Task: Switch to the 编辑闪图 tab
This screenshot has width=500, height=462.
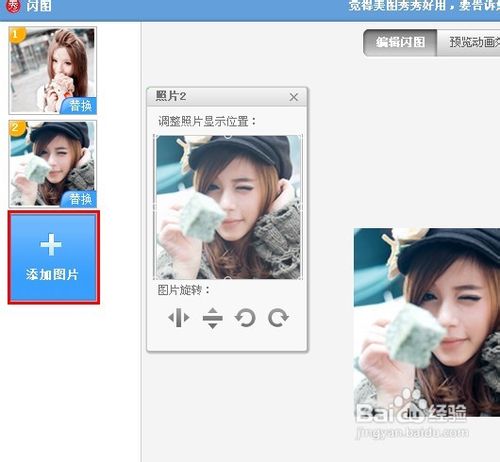Action: pyautogui.click(x=400, y=42)
